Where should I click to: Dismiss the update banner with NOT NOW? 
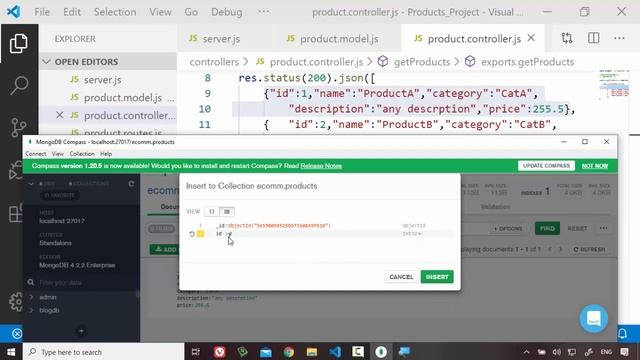(x=595, y=166)
